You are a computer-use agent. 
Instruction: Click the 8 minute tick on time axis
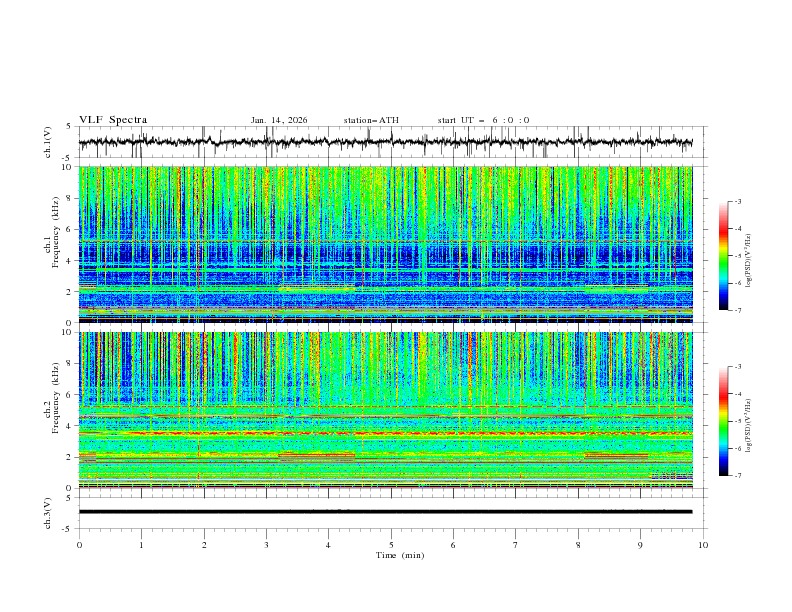[578, 543]
